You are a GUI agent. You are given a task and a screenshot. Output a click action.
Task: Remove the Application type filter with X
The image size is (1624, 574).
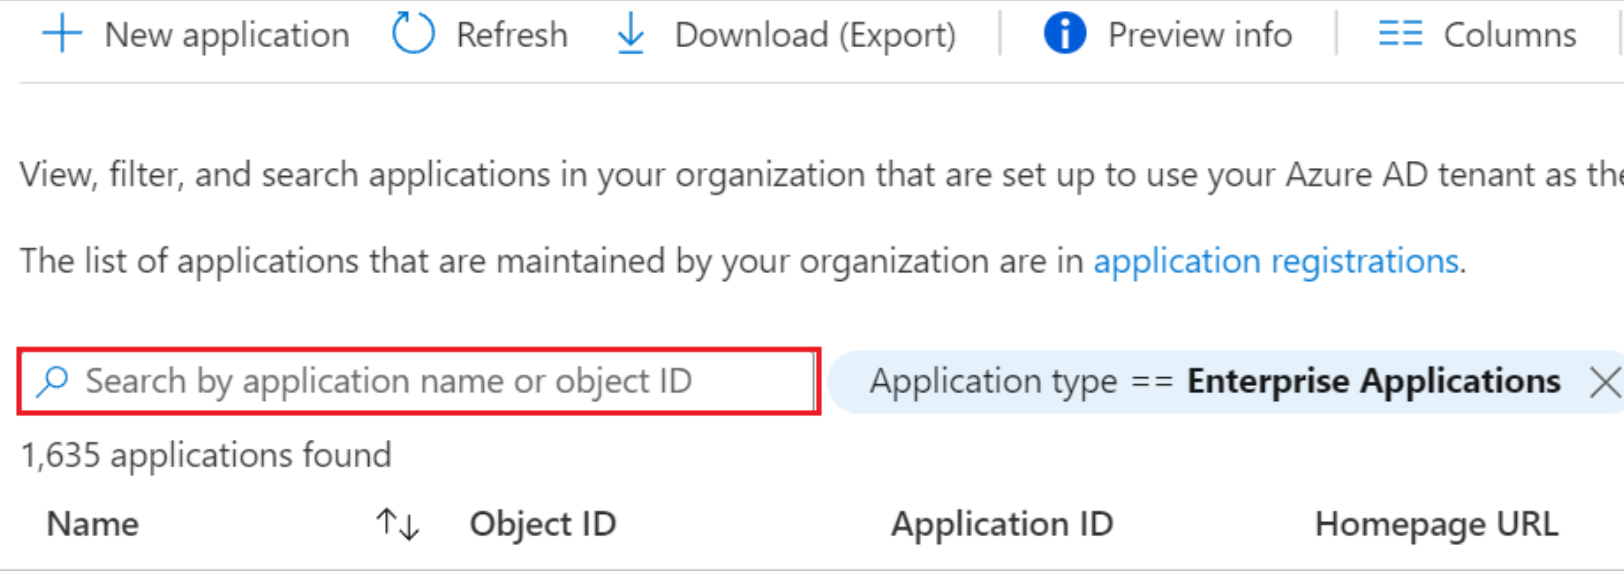(1604, 381)
